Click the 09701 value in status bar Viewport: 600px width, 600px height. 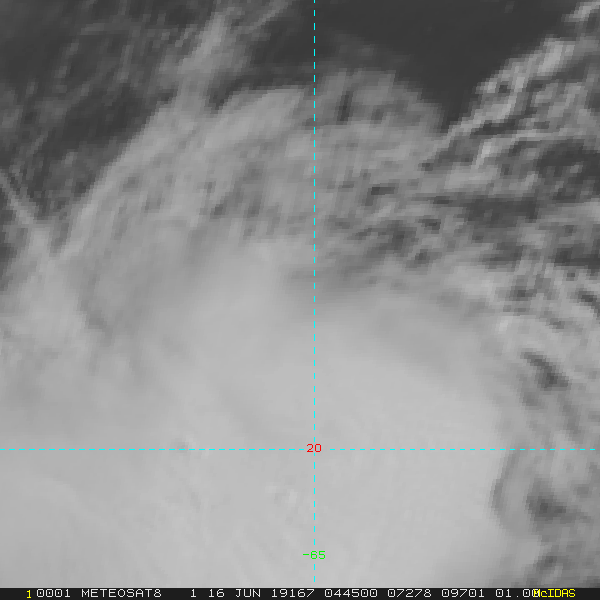463,593
